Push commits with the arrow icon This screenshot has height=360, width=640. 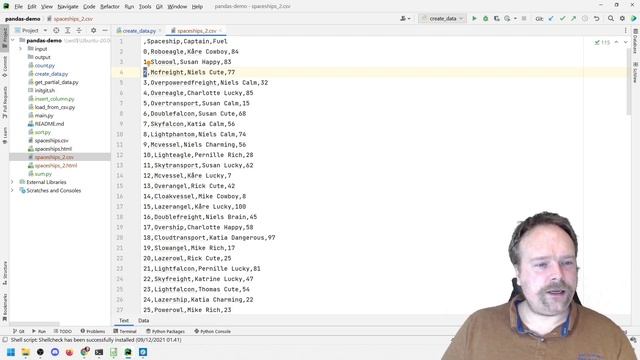tap(573, 18)
